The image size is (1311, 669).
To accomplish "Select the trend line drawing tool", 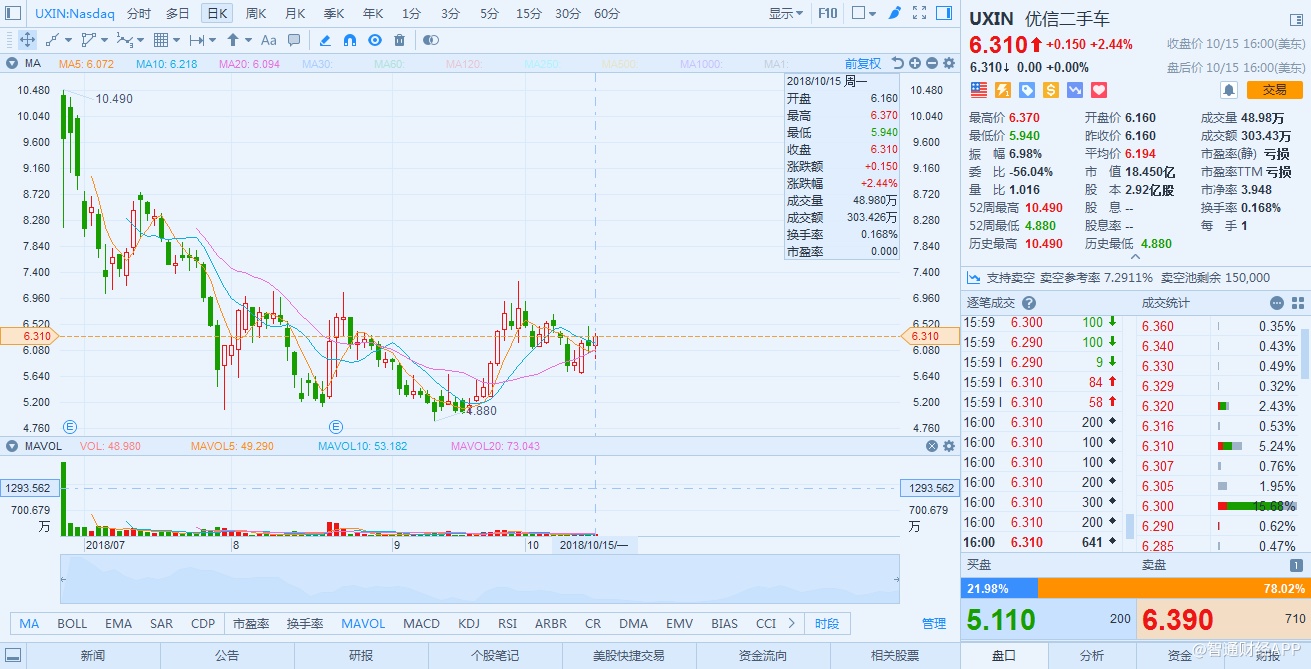I will click(x=52, y=40).
